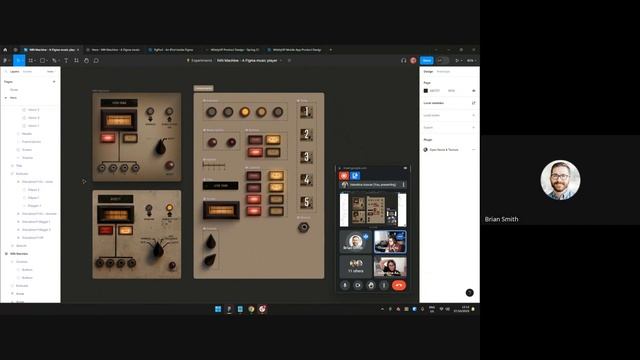Switch to the Layers tab
Image resolution: width=640 pixels, height=360 pixels.
coord(14,71)
